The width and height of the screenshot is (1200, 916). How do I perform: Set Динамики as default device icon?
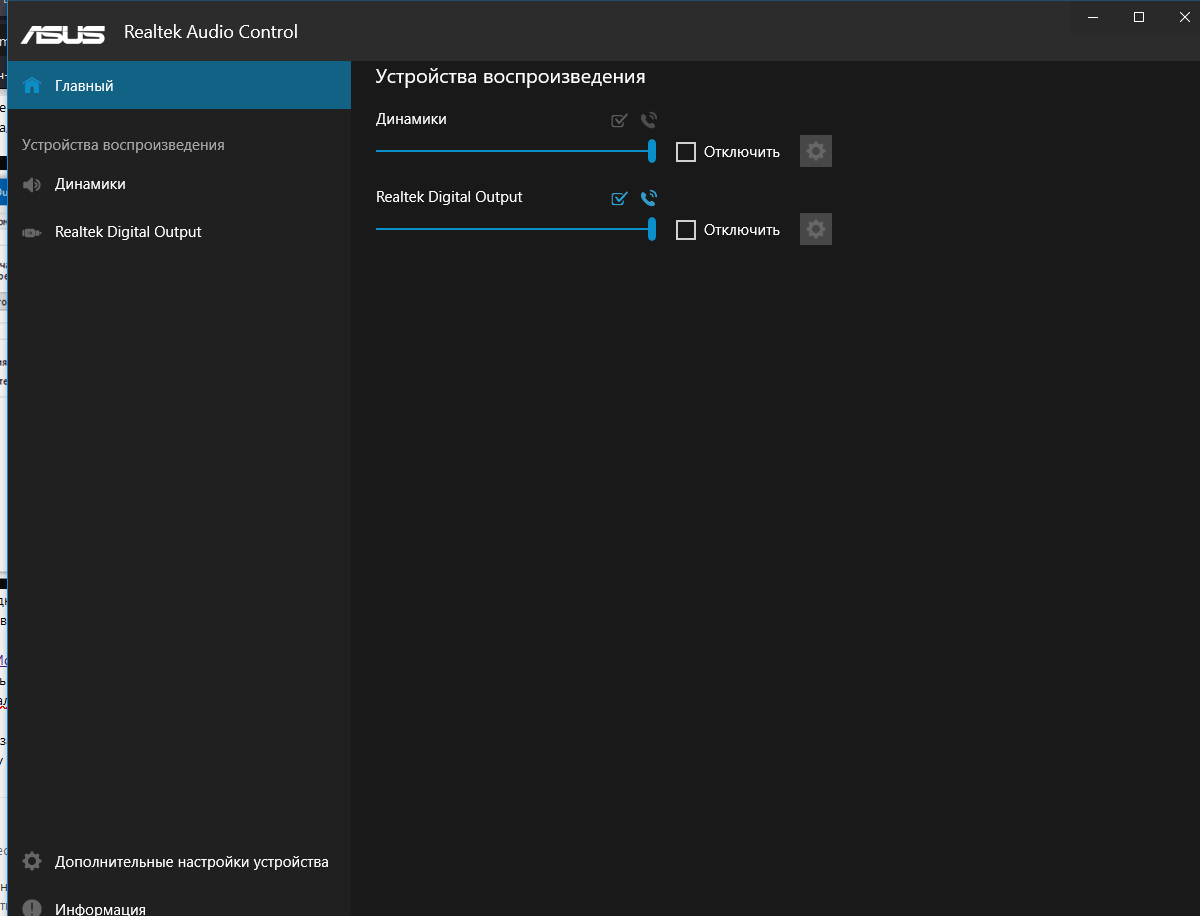tap(619, 120)
